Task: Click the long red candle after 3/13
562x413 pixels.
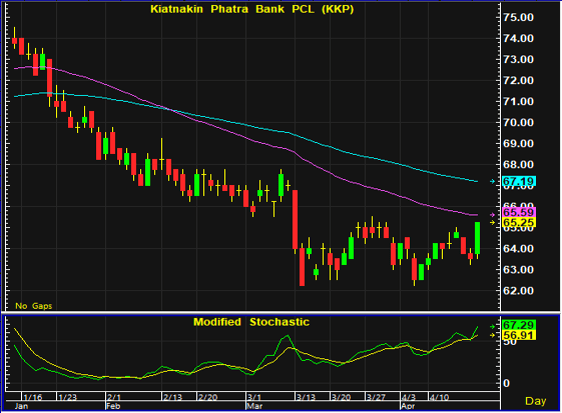Action: tap(302, 267)
